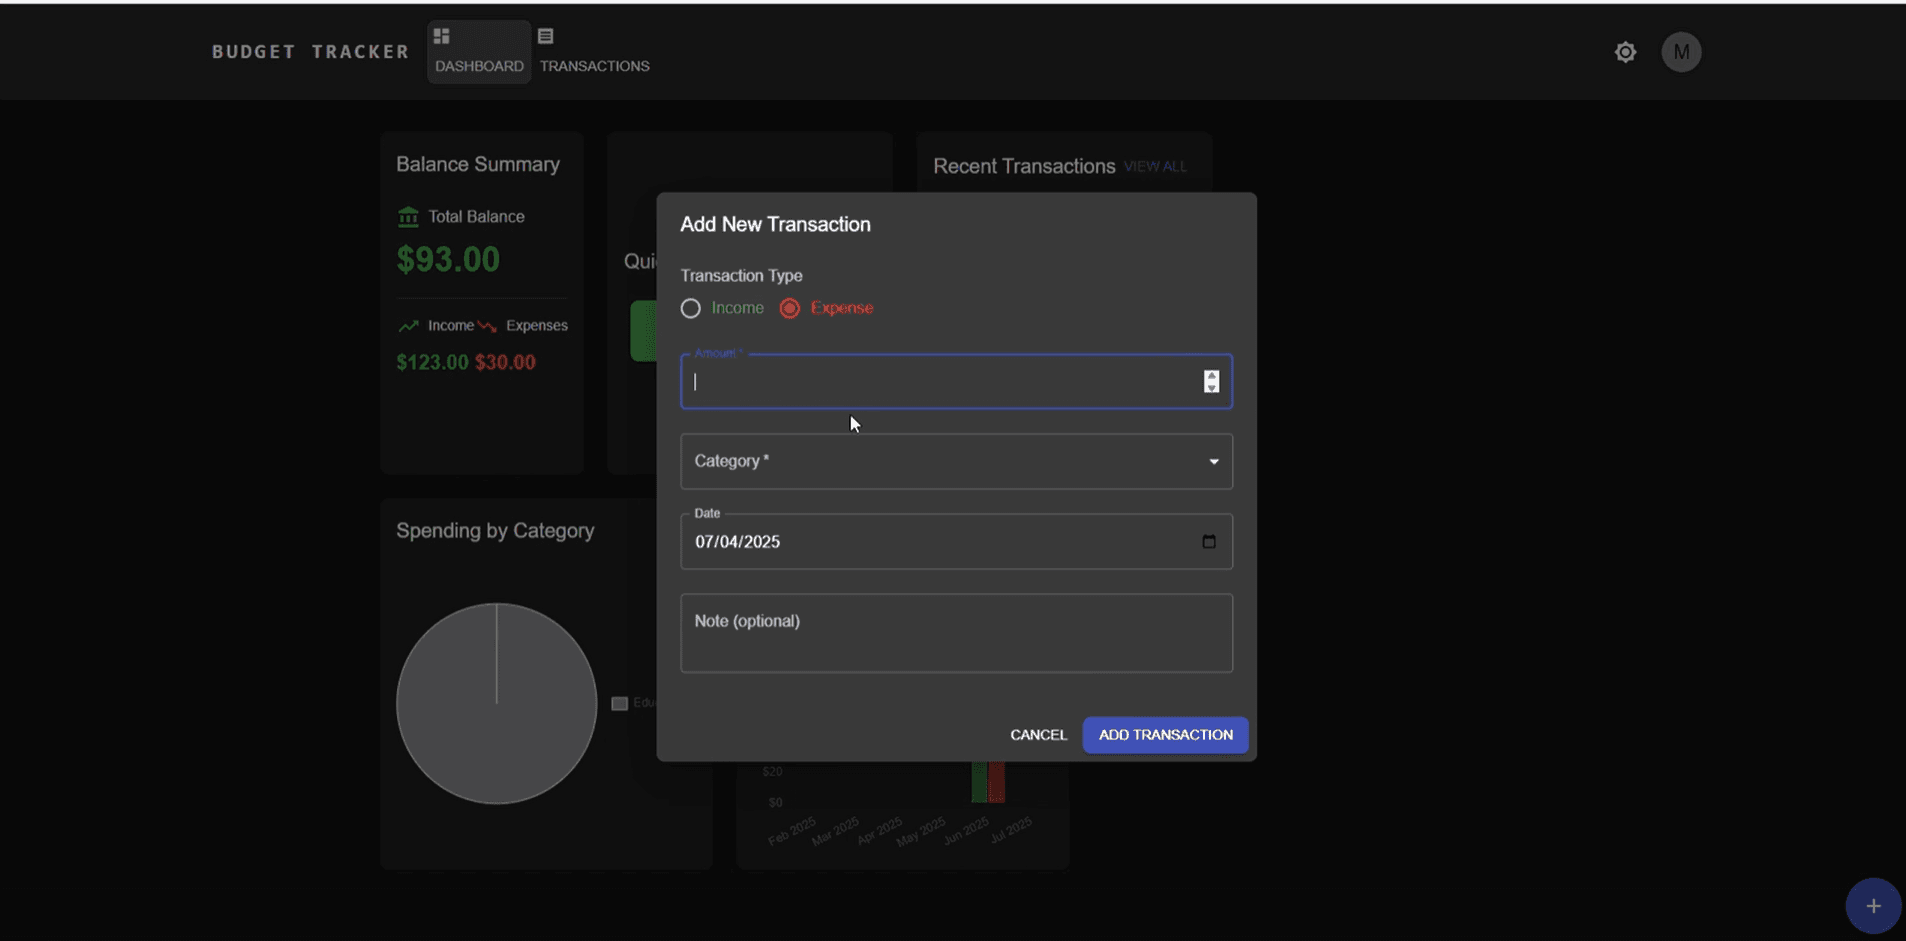Toggle theme with the brightness icon

pos(1626,52)
